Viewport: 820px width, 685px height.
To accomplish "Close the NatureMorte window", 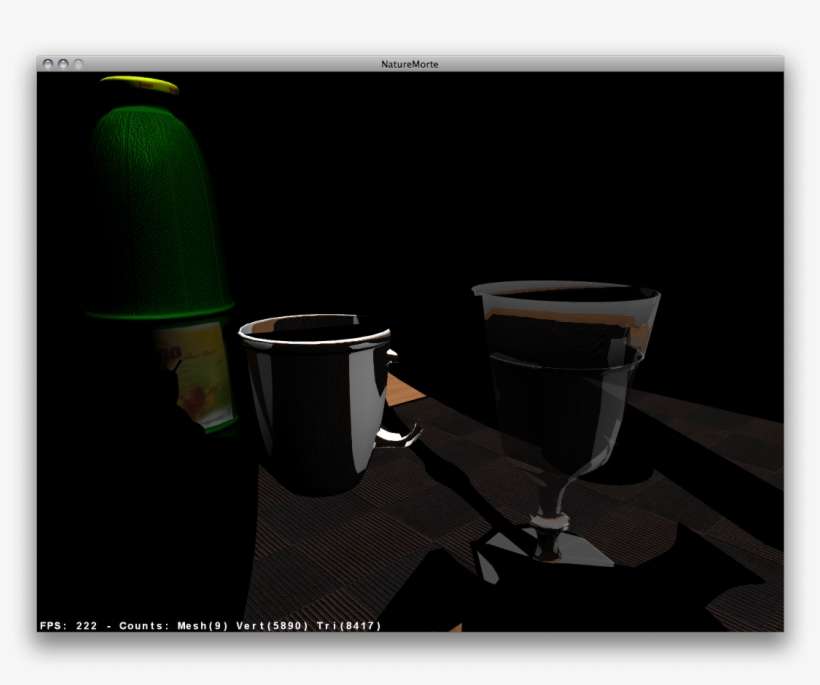I will pyautogui.click(x=47, y=64).
